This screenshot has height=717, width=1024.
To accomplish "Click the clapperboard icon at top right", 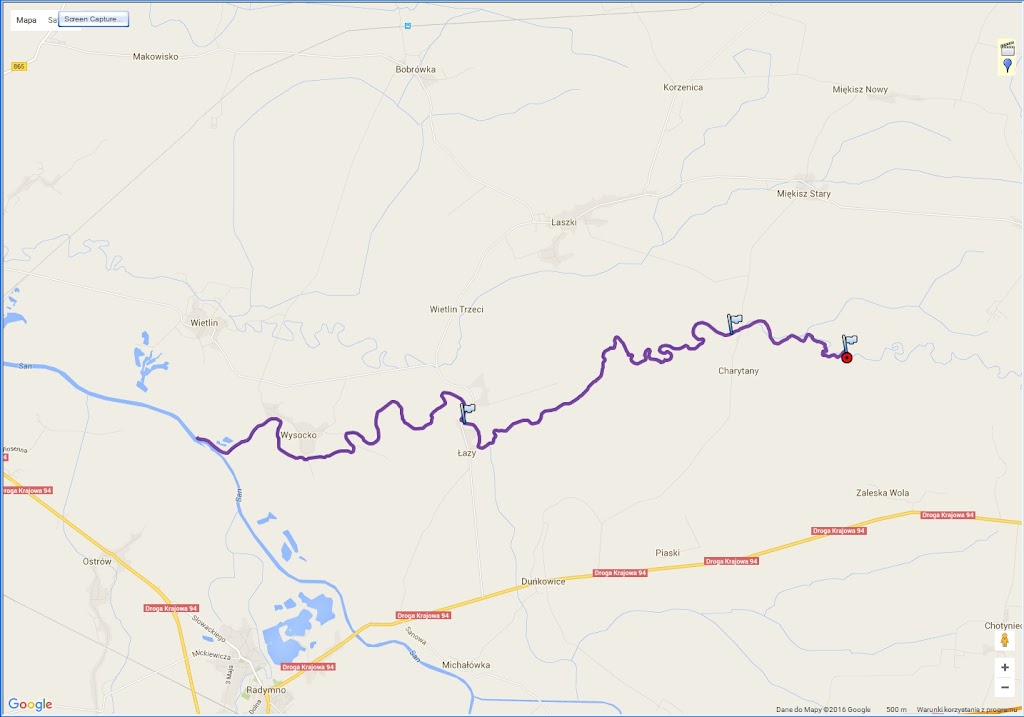I will pos(1007,48).
